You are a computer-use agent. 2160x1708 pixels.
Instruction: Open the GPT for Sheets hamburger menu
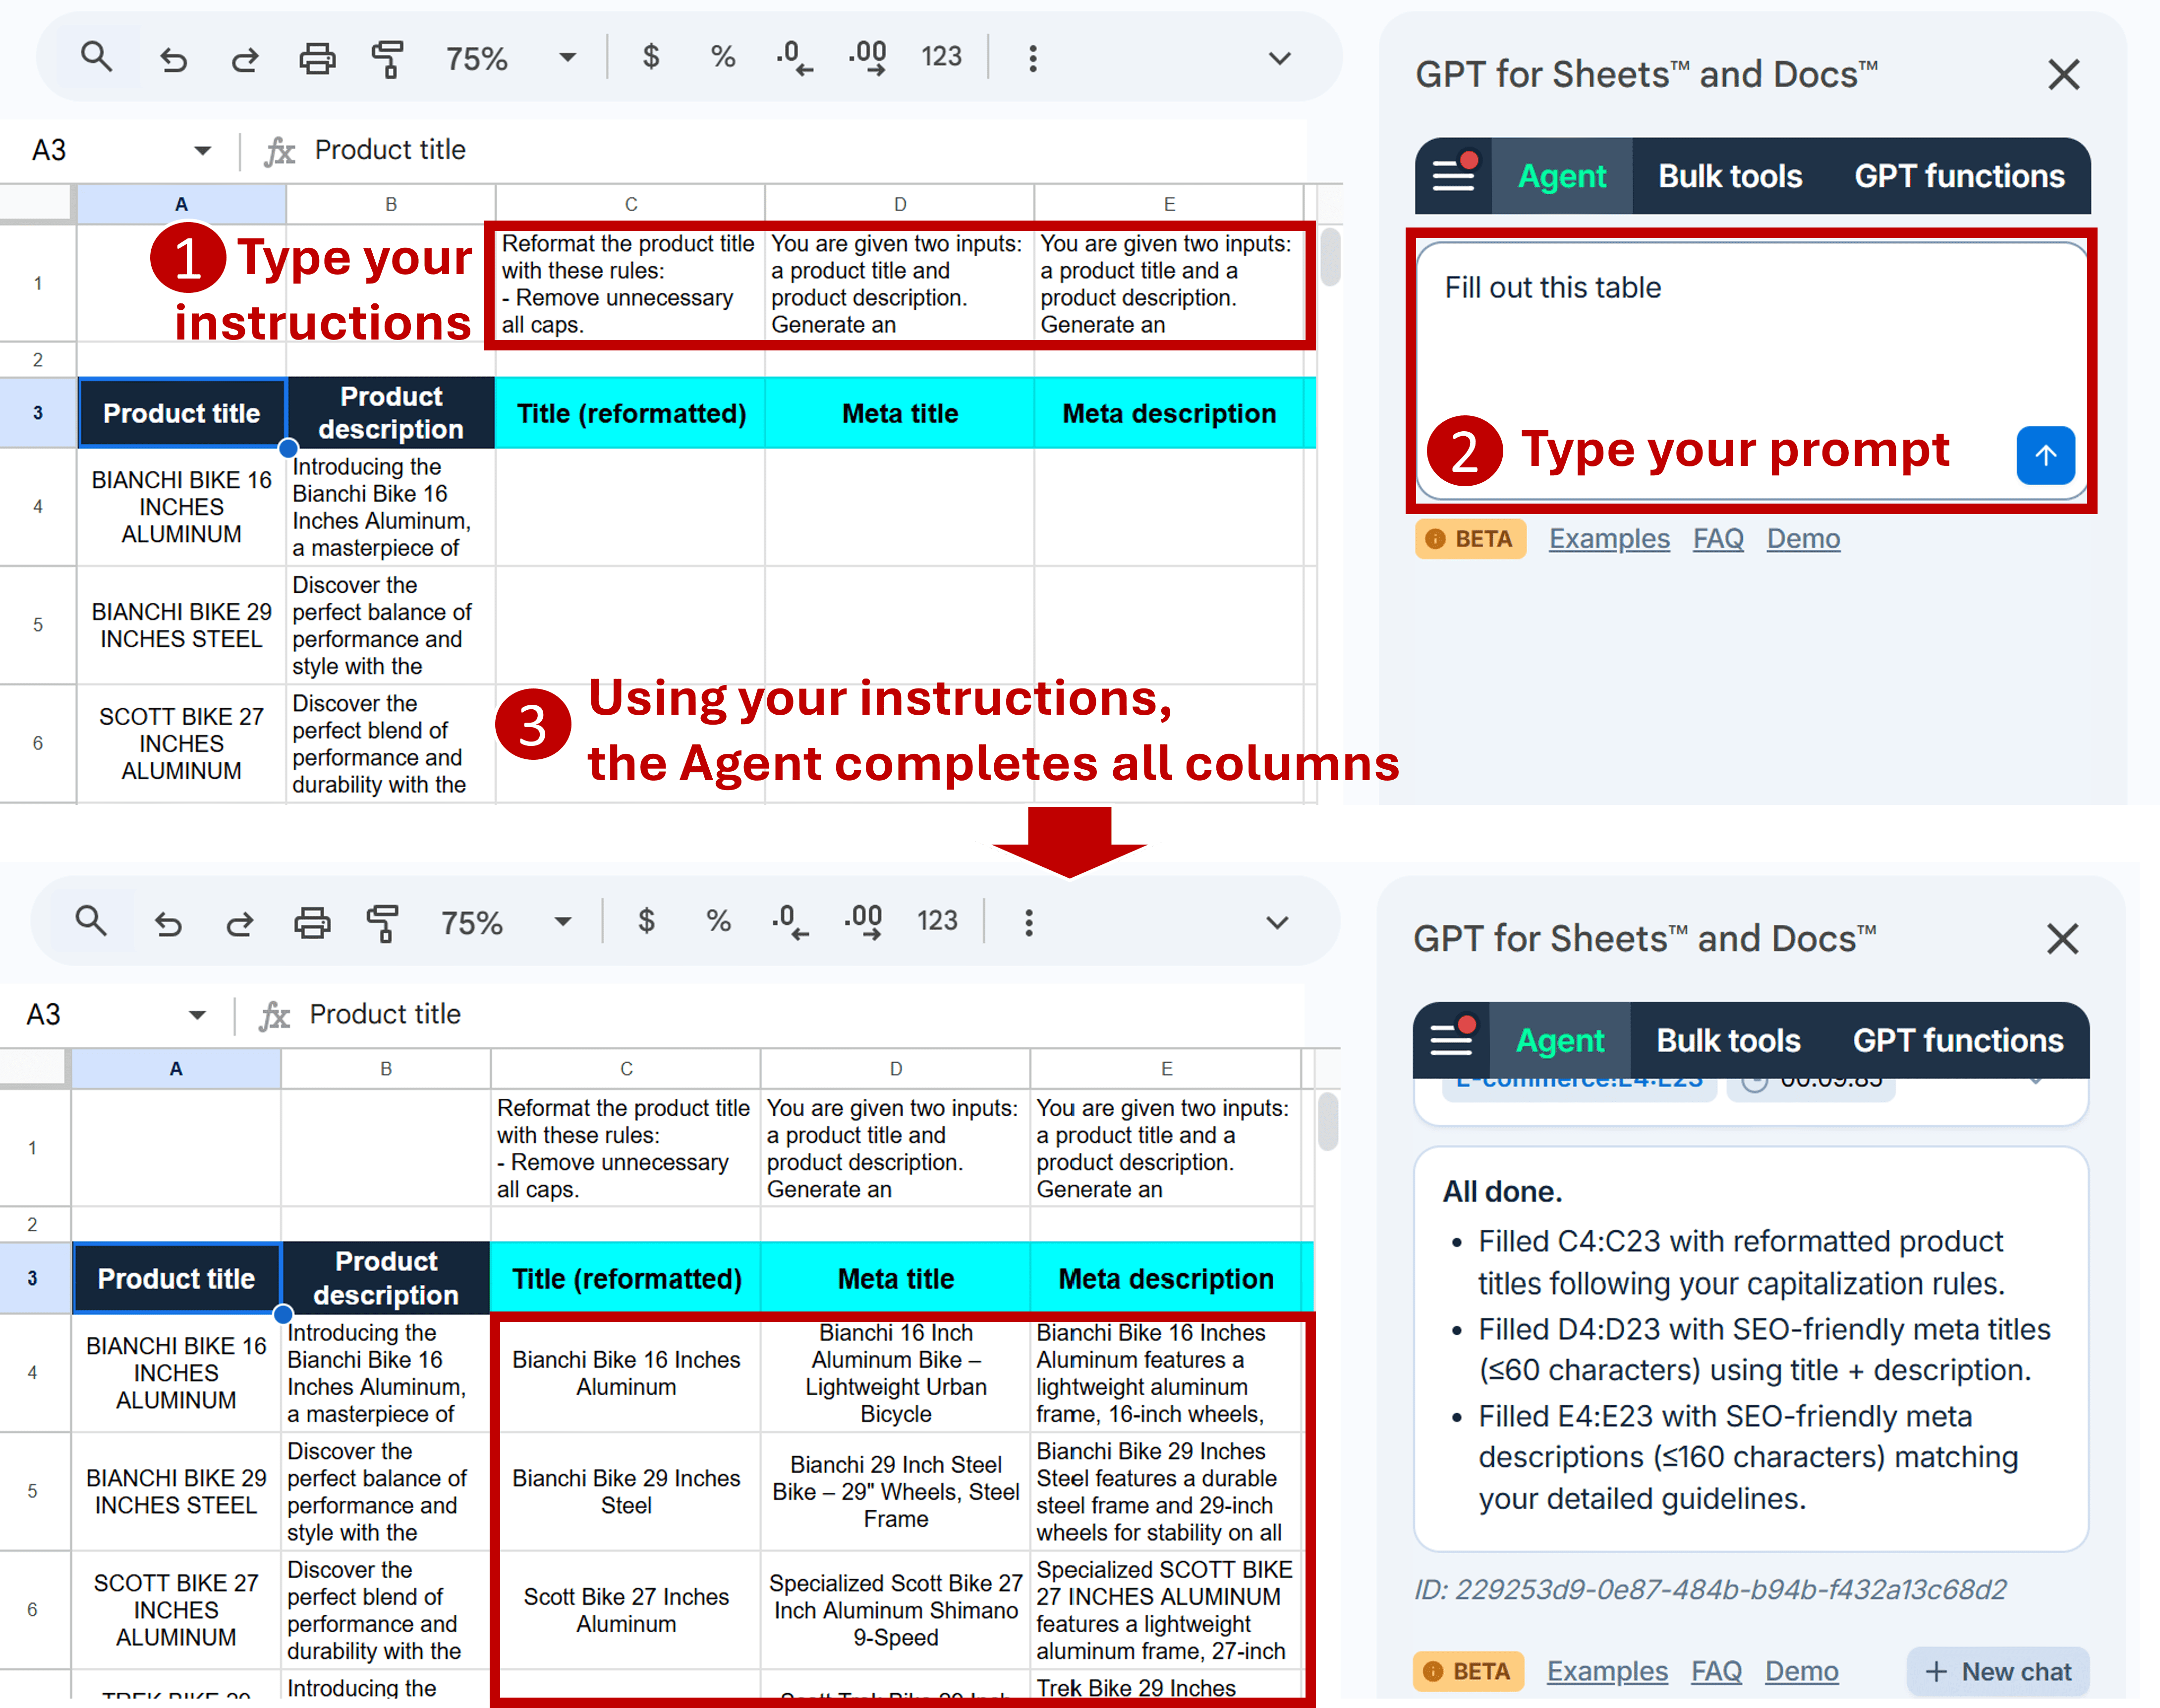[x=1453, y=175]
